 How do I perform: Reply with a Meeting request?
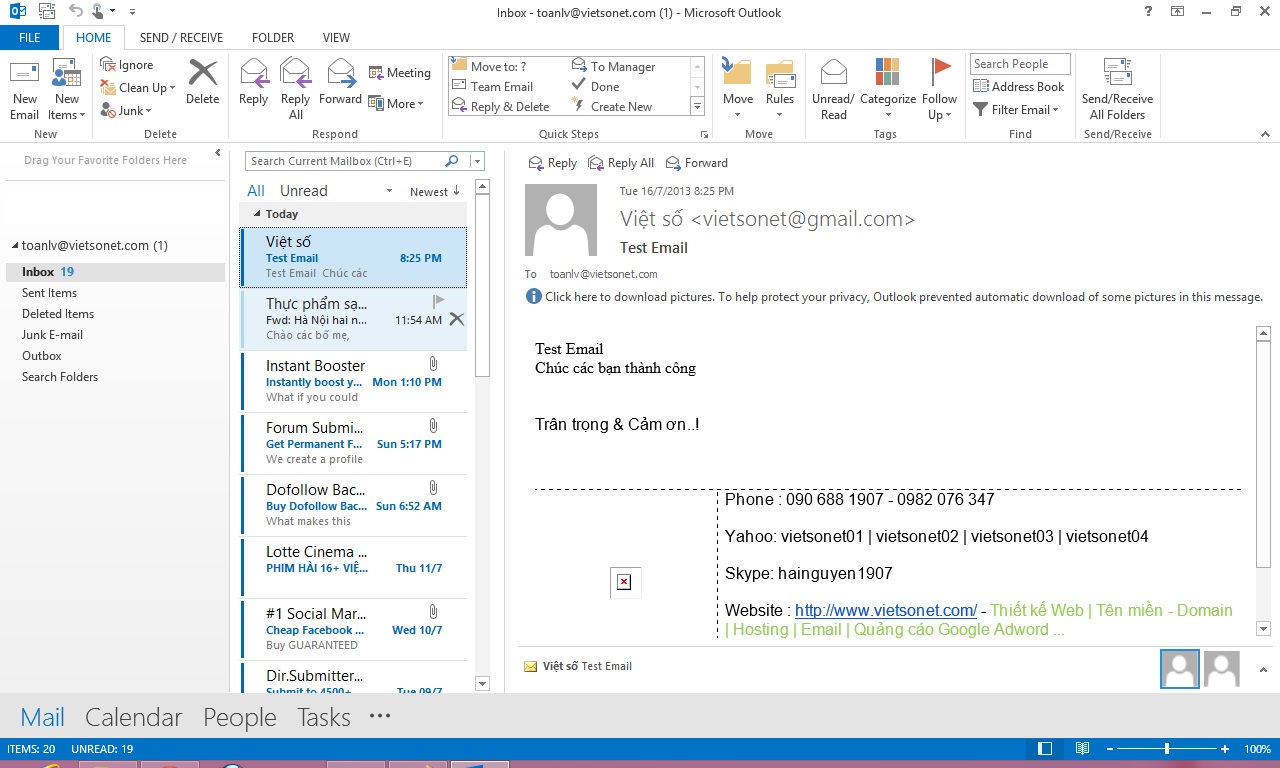(399, 73)
